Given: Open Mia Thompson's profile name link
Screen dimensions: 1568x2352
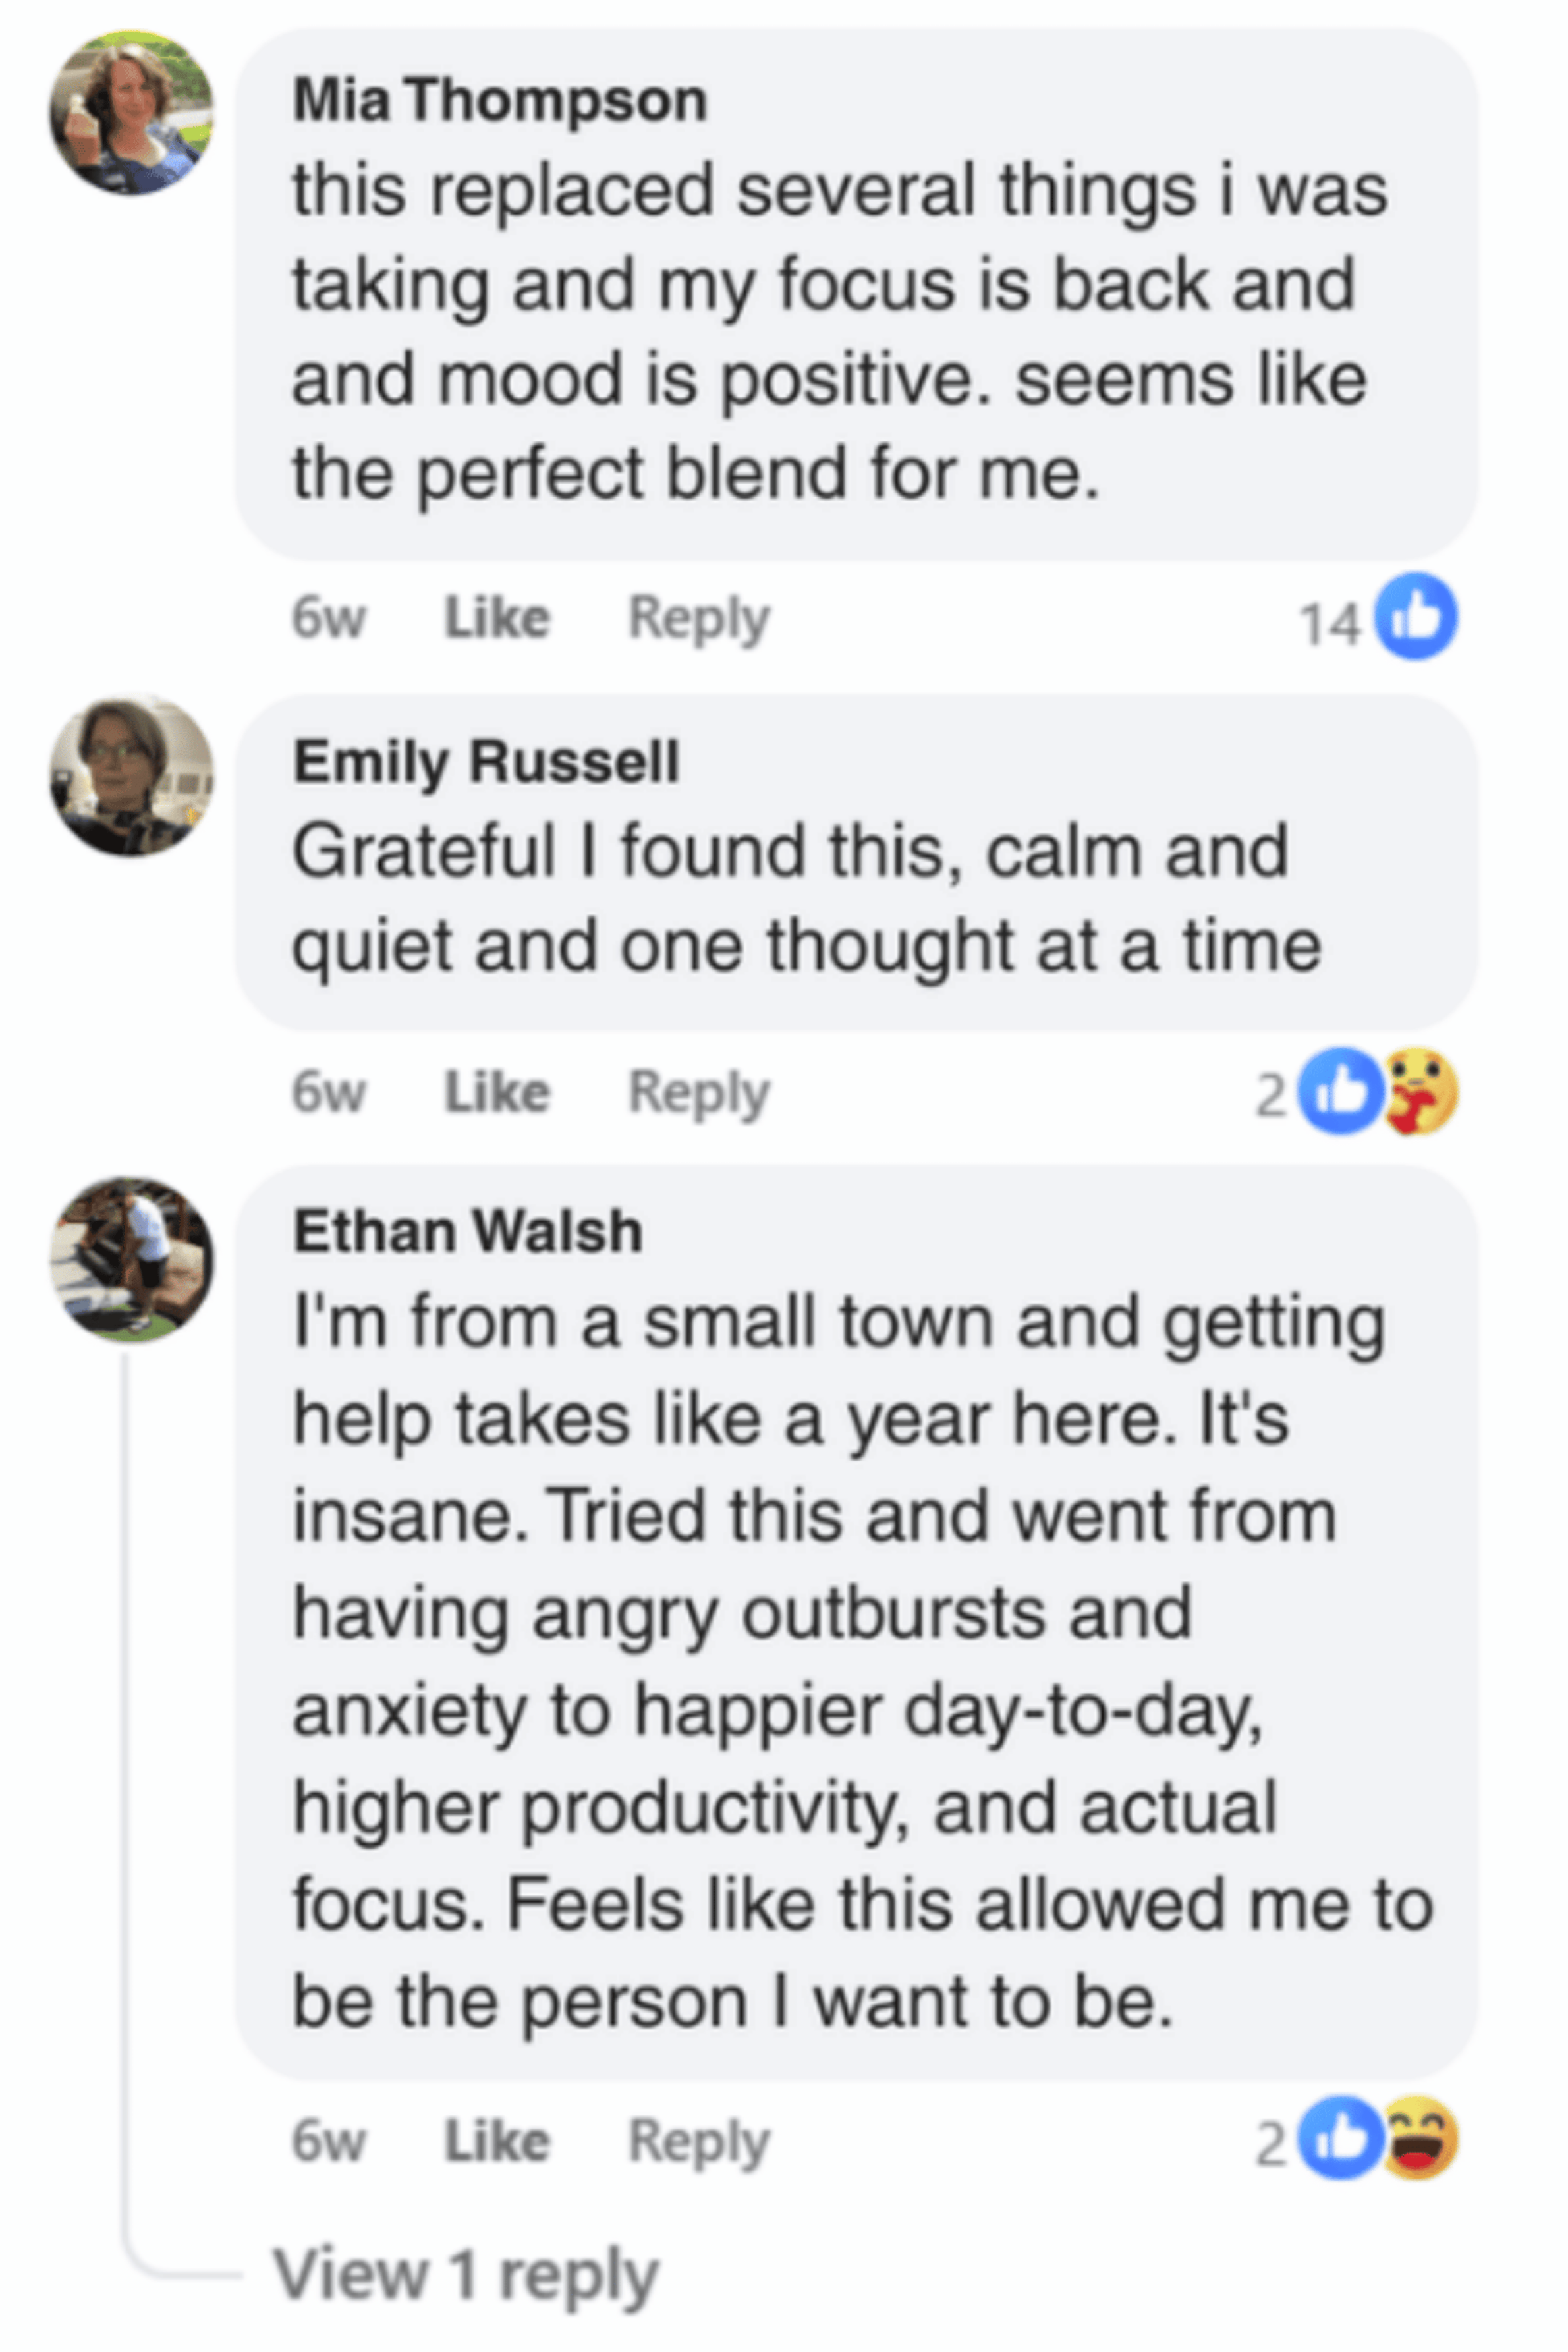Looking at the screenshot, I should point(499,100).
